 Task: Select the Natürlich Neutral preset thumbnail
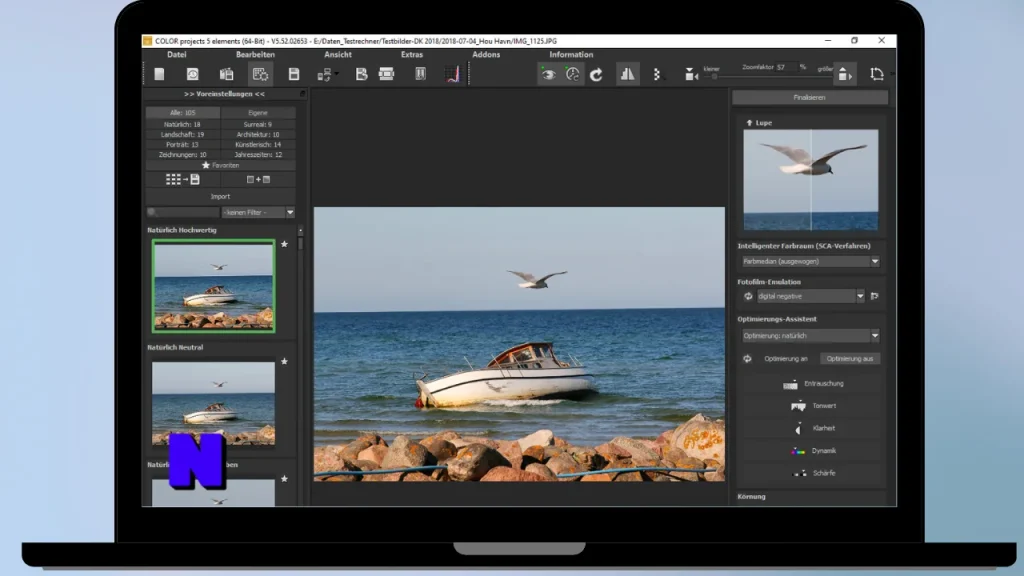(x=214, y=403)
